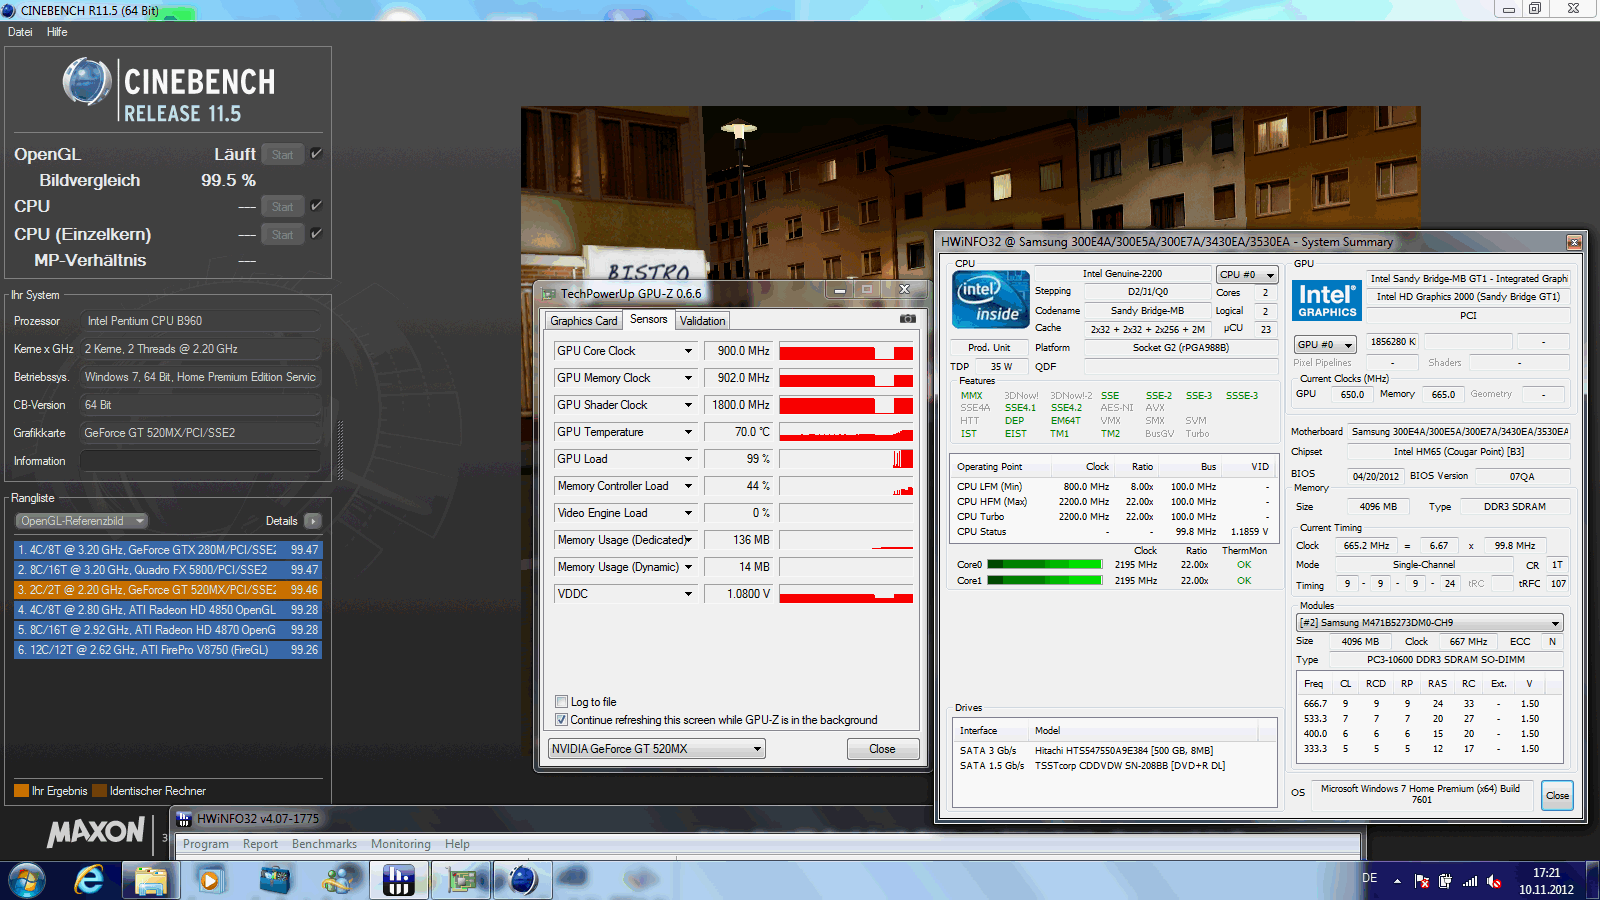Open the Windows Start menu orb
Screen dimensions: 1600x900
pos(27,880)
